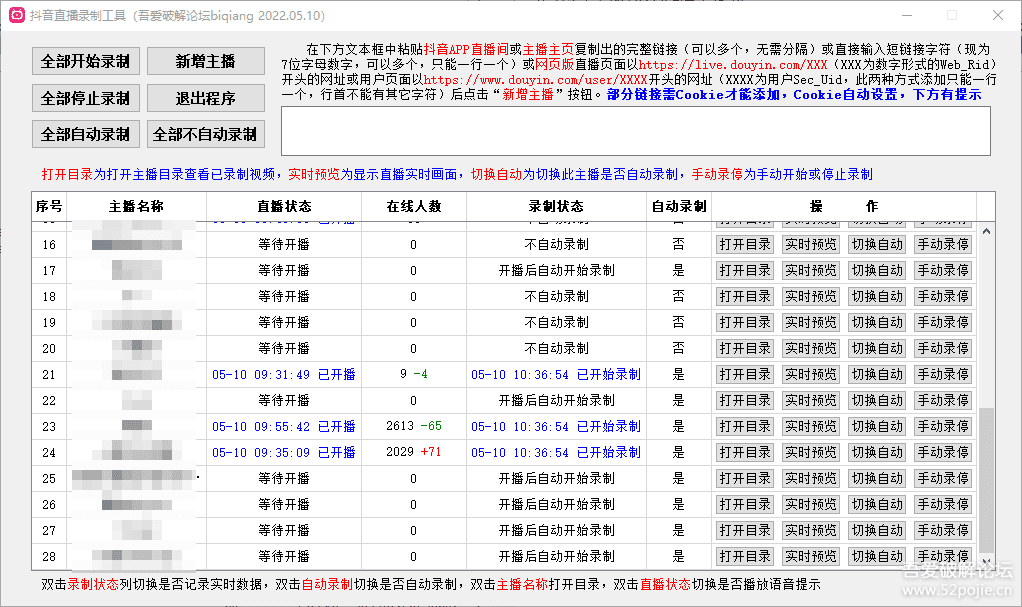This screenshot has width=1022, height=607.
Task: Click 退出程序 button
Action: (x=205, y=98)
